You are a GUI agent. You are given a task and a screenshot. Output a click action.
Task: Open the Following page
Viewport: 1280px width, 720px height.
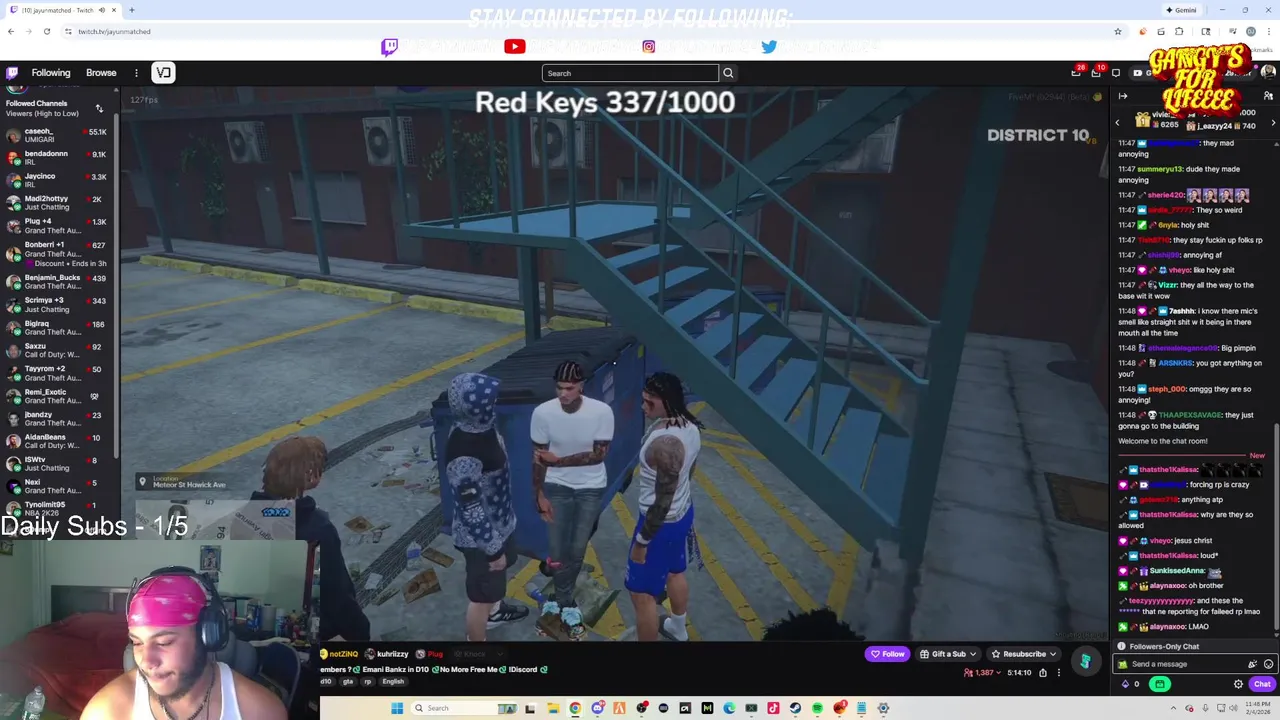coord(51,73)
